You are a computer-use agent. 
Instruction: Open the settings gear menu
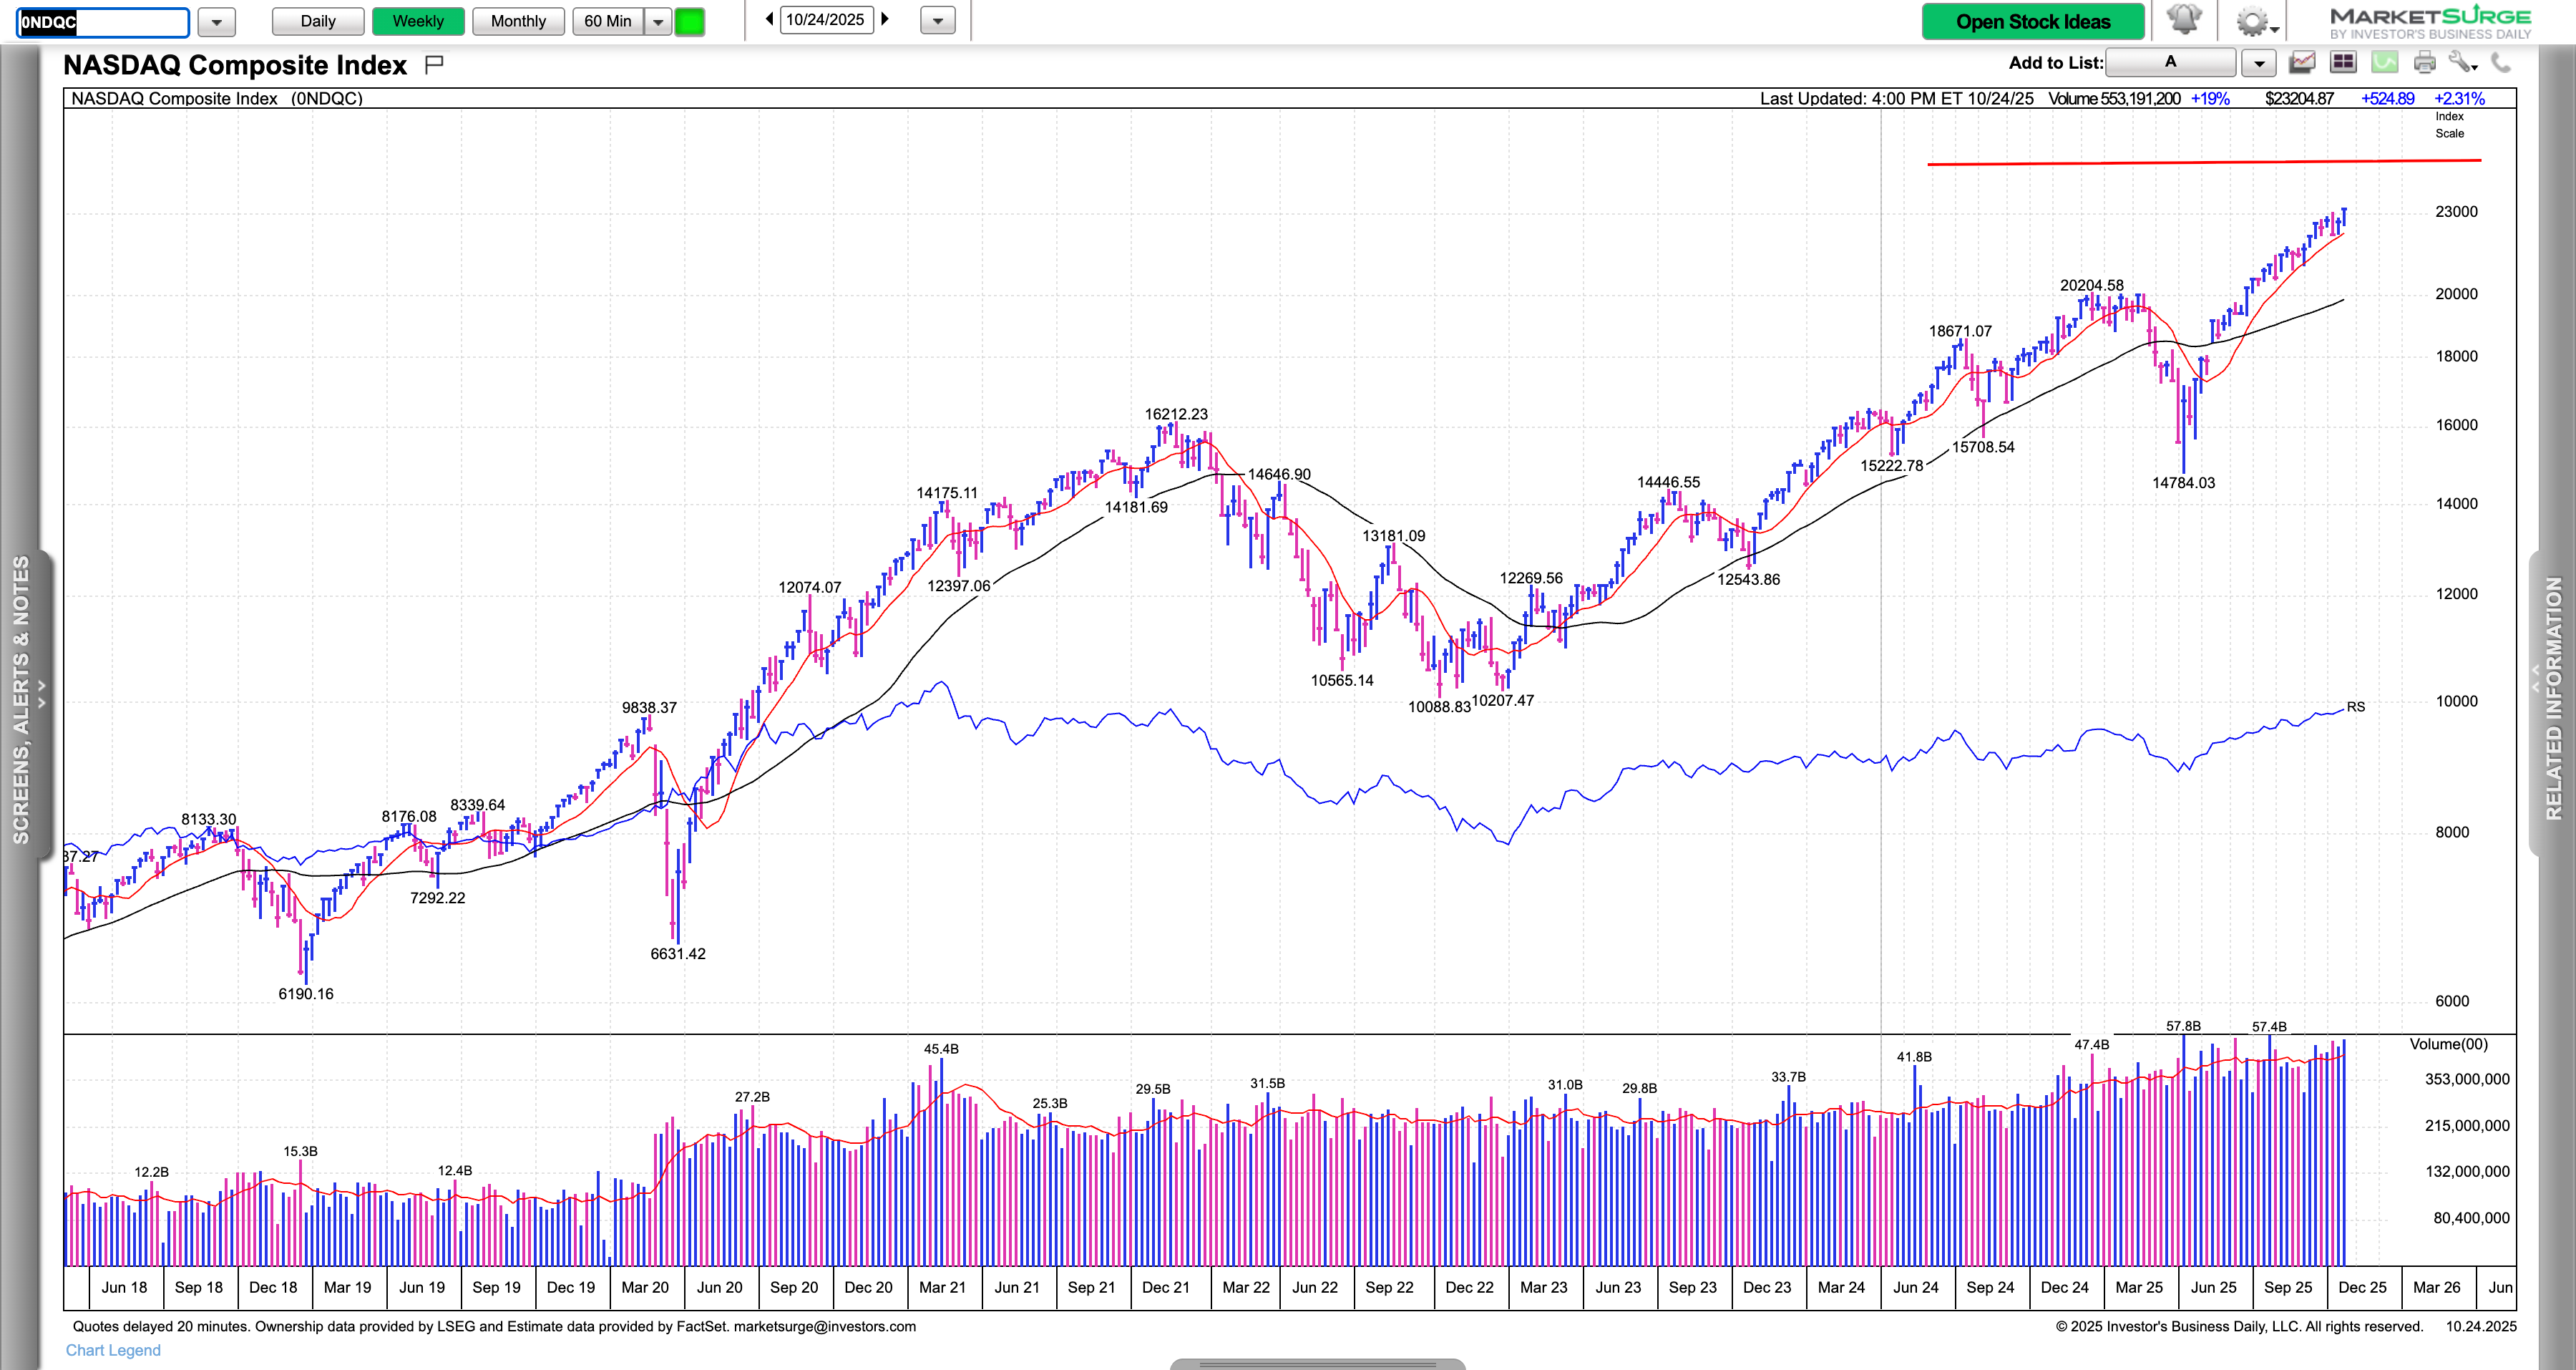click(2254, 21)
